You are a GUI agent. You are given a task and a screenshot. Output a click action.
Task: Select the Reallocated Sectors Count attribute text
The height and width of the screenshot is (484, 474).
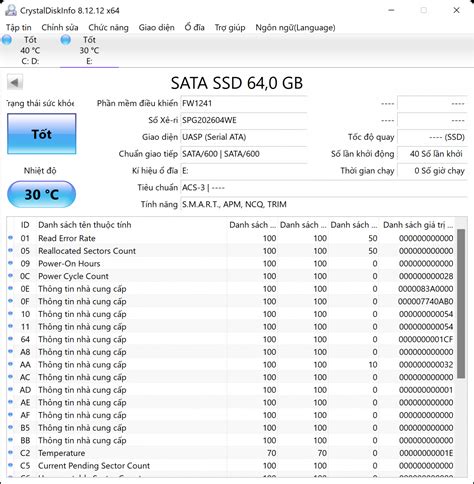(x=87, y=251)
